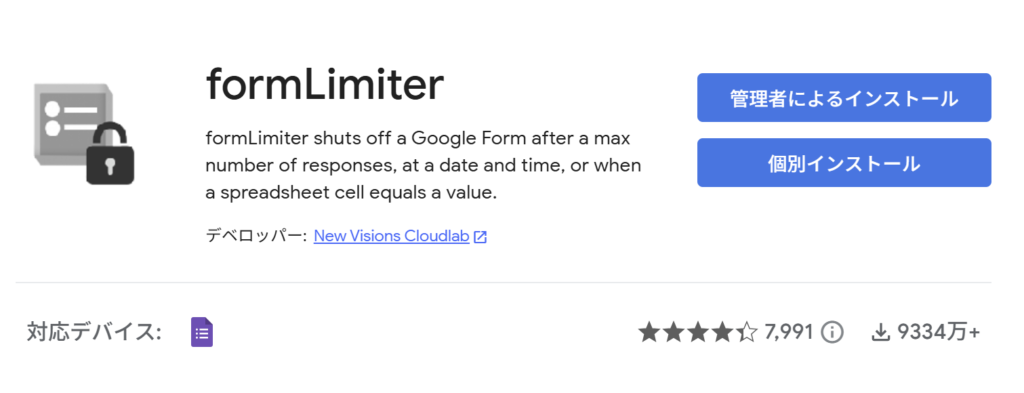The width and height of the screenshot is (1024, 393).
Task: Select the second rating star
Action: 673,332
